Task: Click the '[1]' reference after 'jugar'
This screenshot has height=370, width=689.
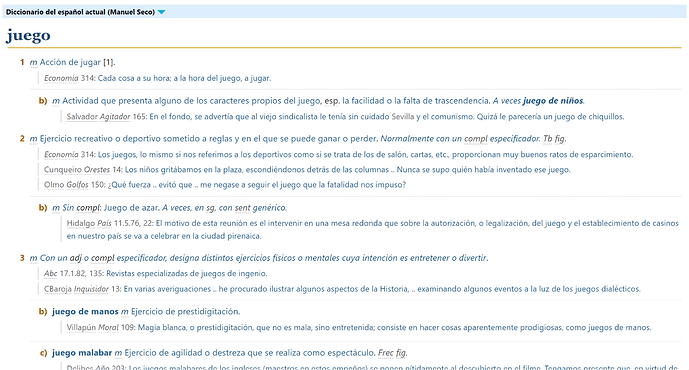Action: pos(108,62)
